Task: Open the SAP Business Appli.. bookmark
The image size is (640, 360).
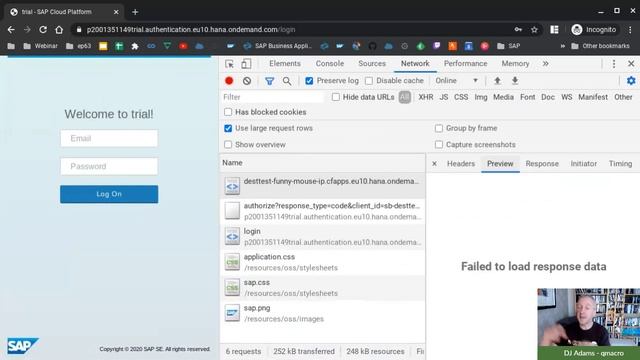Action: tap(278, 46)
